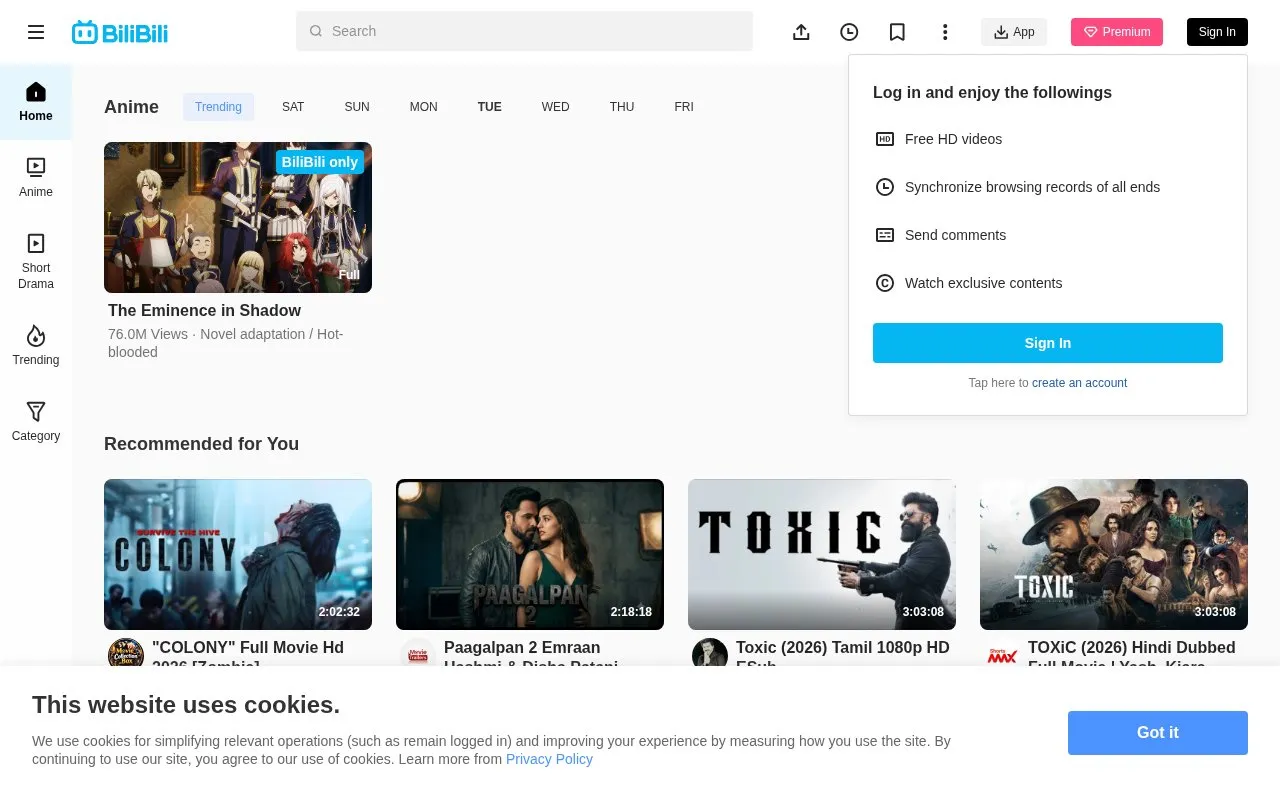This screenshot has height=800, width=1280.
Task: Click the BiliBili only badge
Action: pos(320,162)
